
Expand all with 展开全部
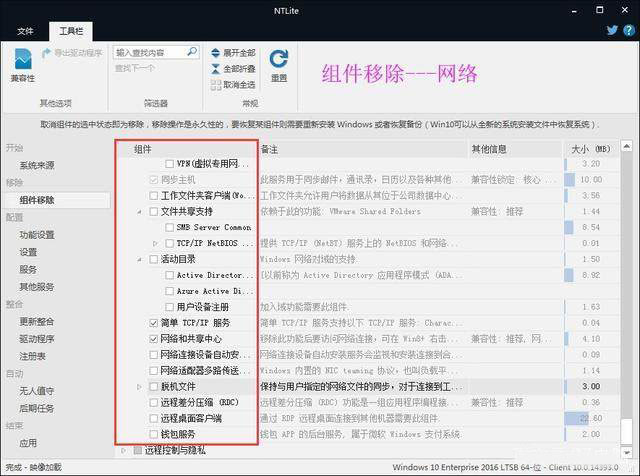233,53
